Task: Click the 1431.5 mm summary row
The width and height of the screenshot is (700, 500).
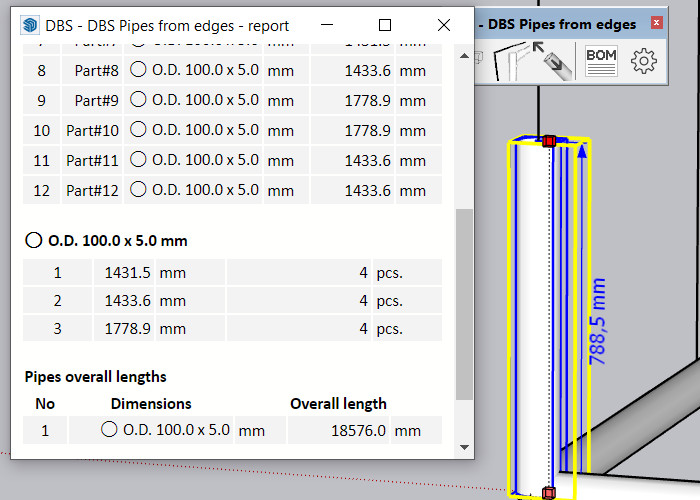Action: click(x=231, y=272)
